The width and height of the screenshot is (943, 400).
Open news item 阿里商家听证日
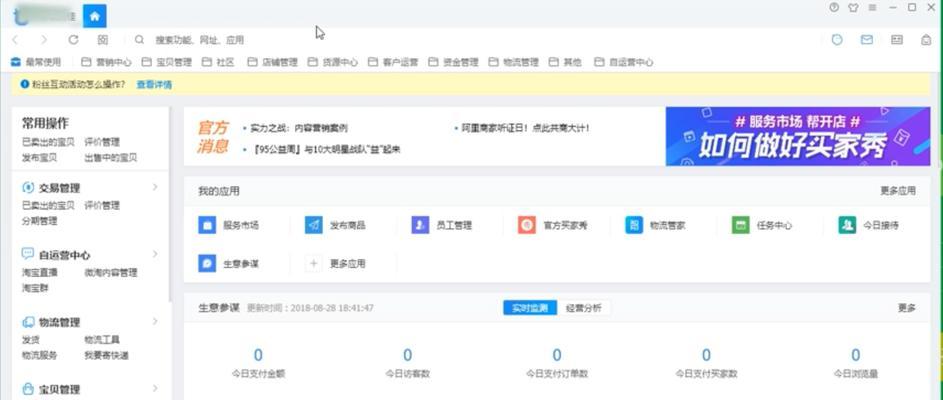pos(526,128)
